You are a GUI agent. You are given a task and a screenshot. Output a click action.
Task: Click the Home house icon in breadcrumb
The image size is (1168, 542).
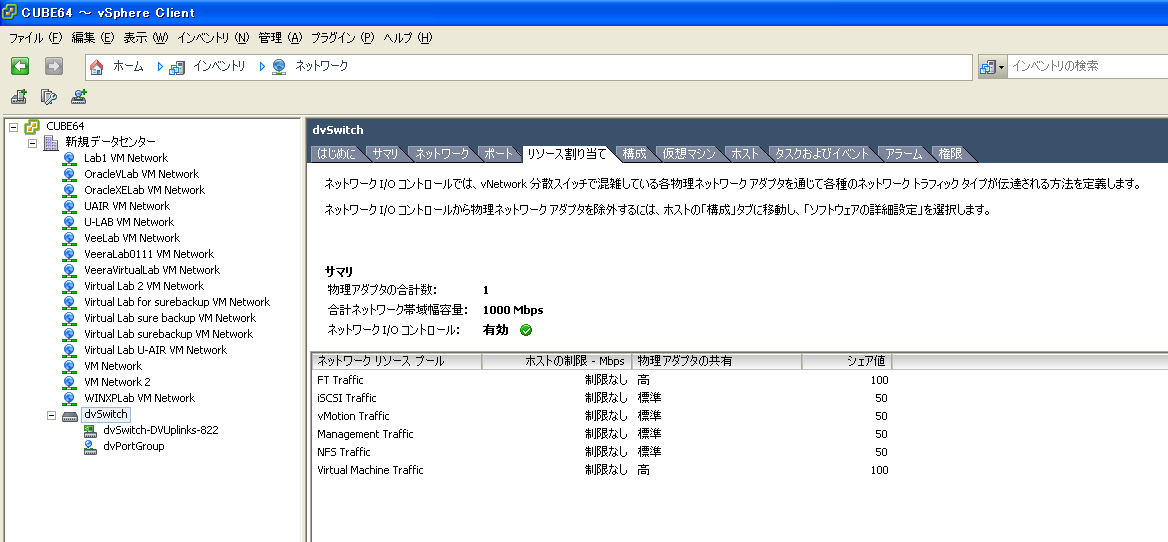point(96,67)
